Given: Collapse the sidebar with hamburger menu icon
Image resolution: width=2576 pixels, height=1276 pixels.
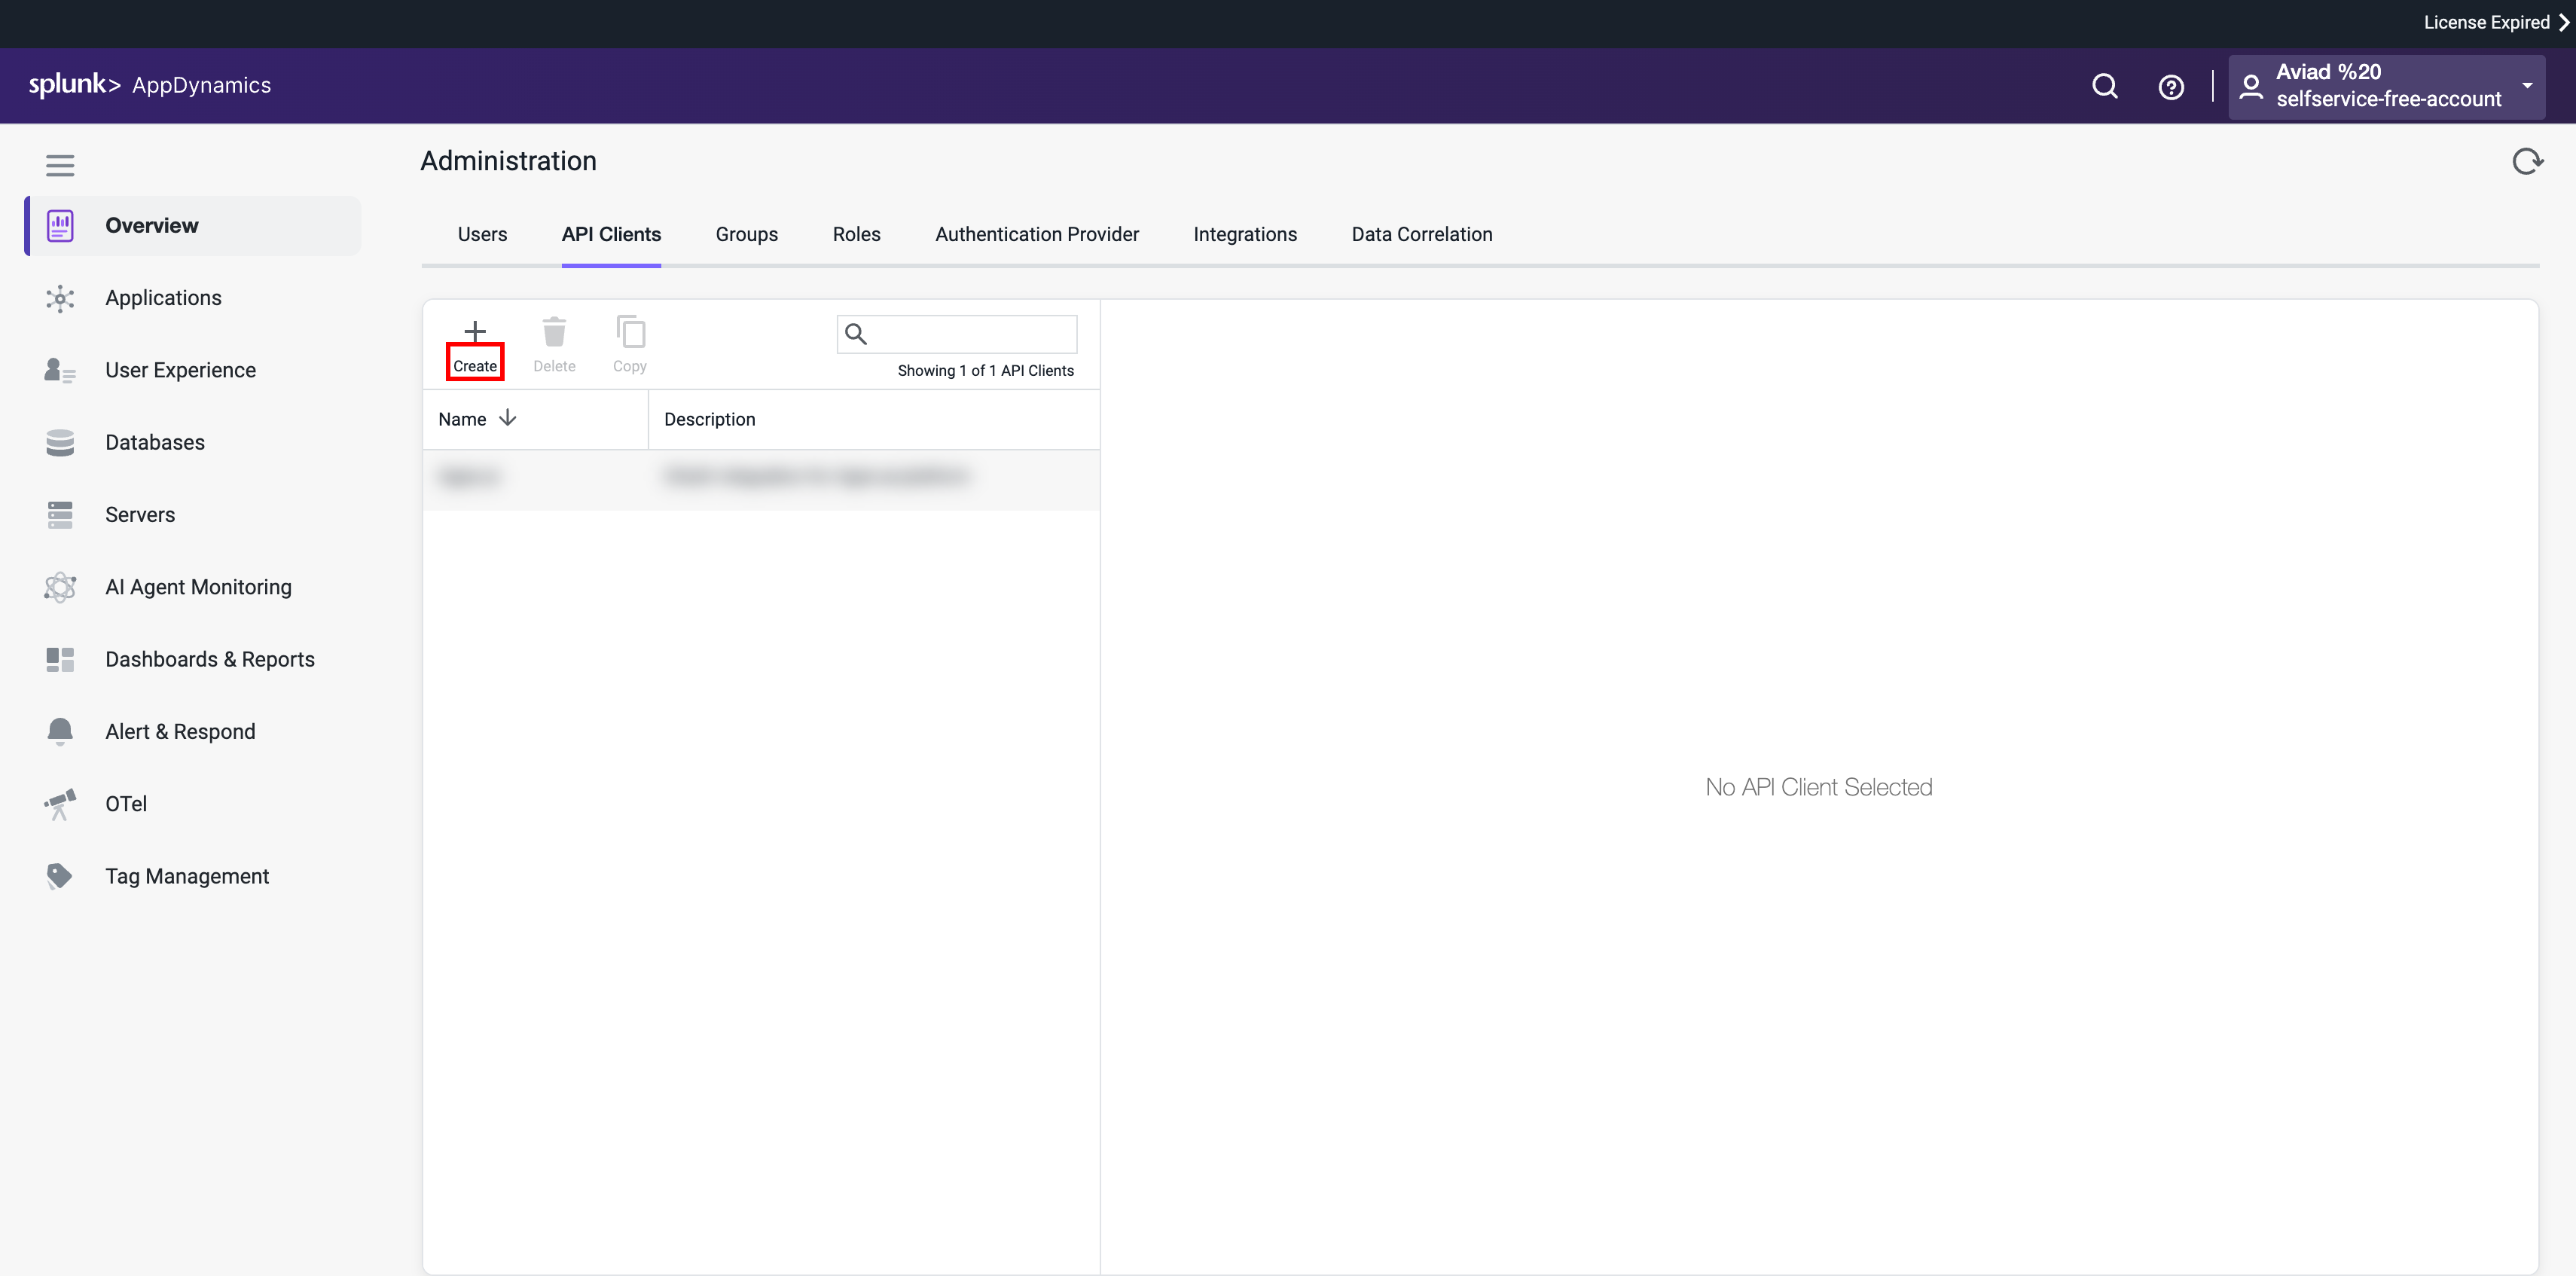Looking at the screenshot, I should [x=60, y=165].
